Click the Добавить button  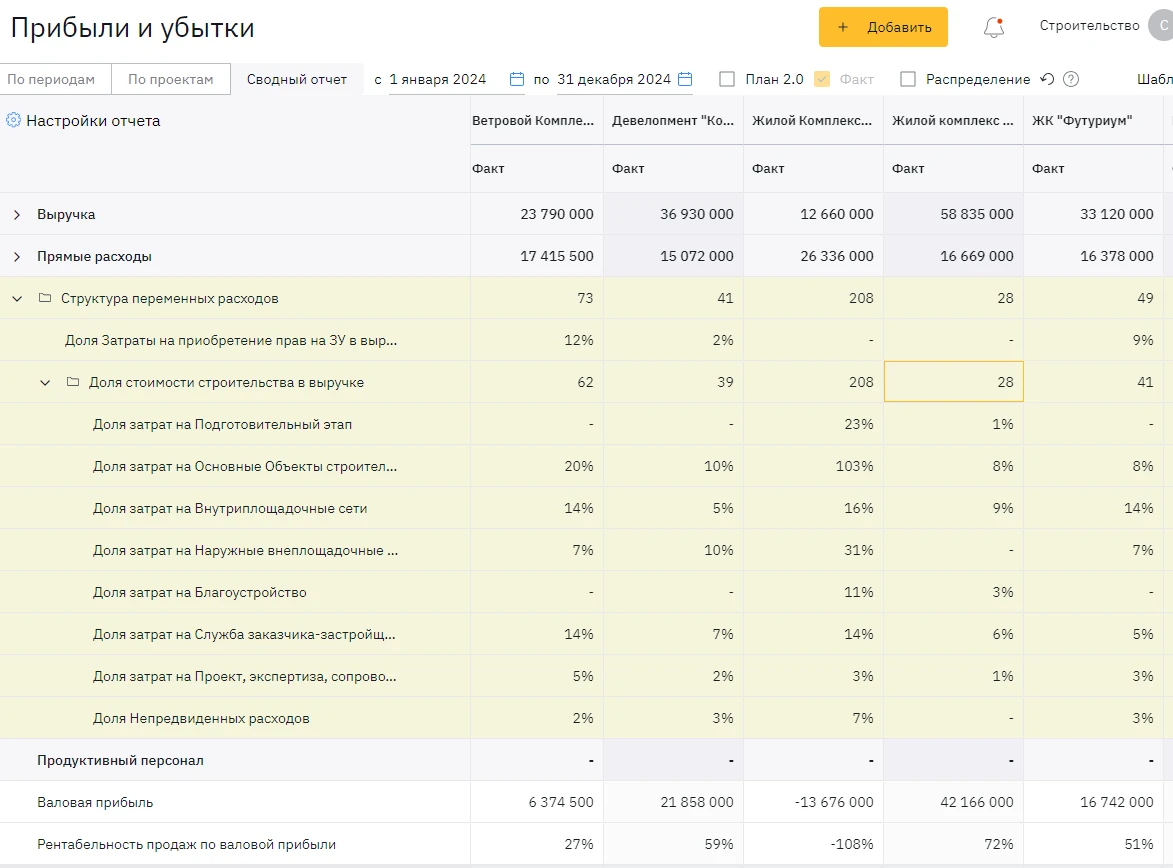(883, 27)
